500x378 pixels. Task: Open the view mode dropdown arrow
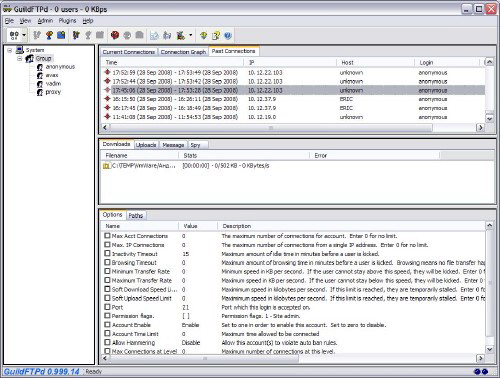(24, 35)
